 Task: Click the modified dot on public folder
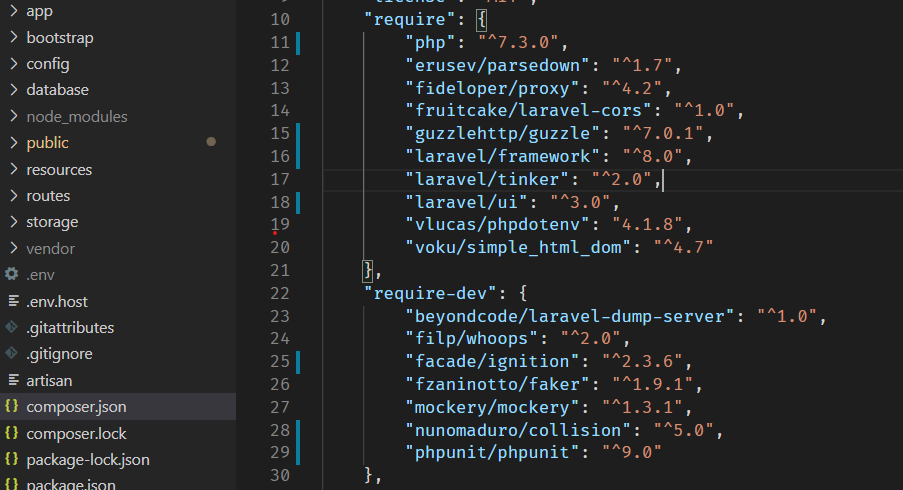(211, 142)
